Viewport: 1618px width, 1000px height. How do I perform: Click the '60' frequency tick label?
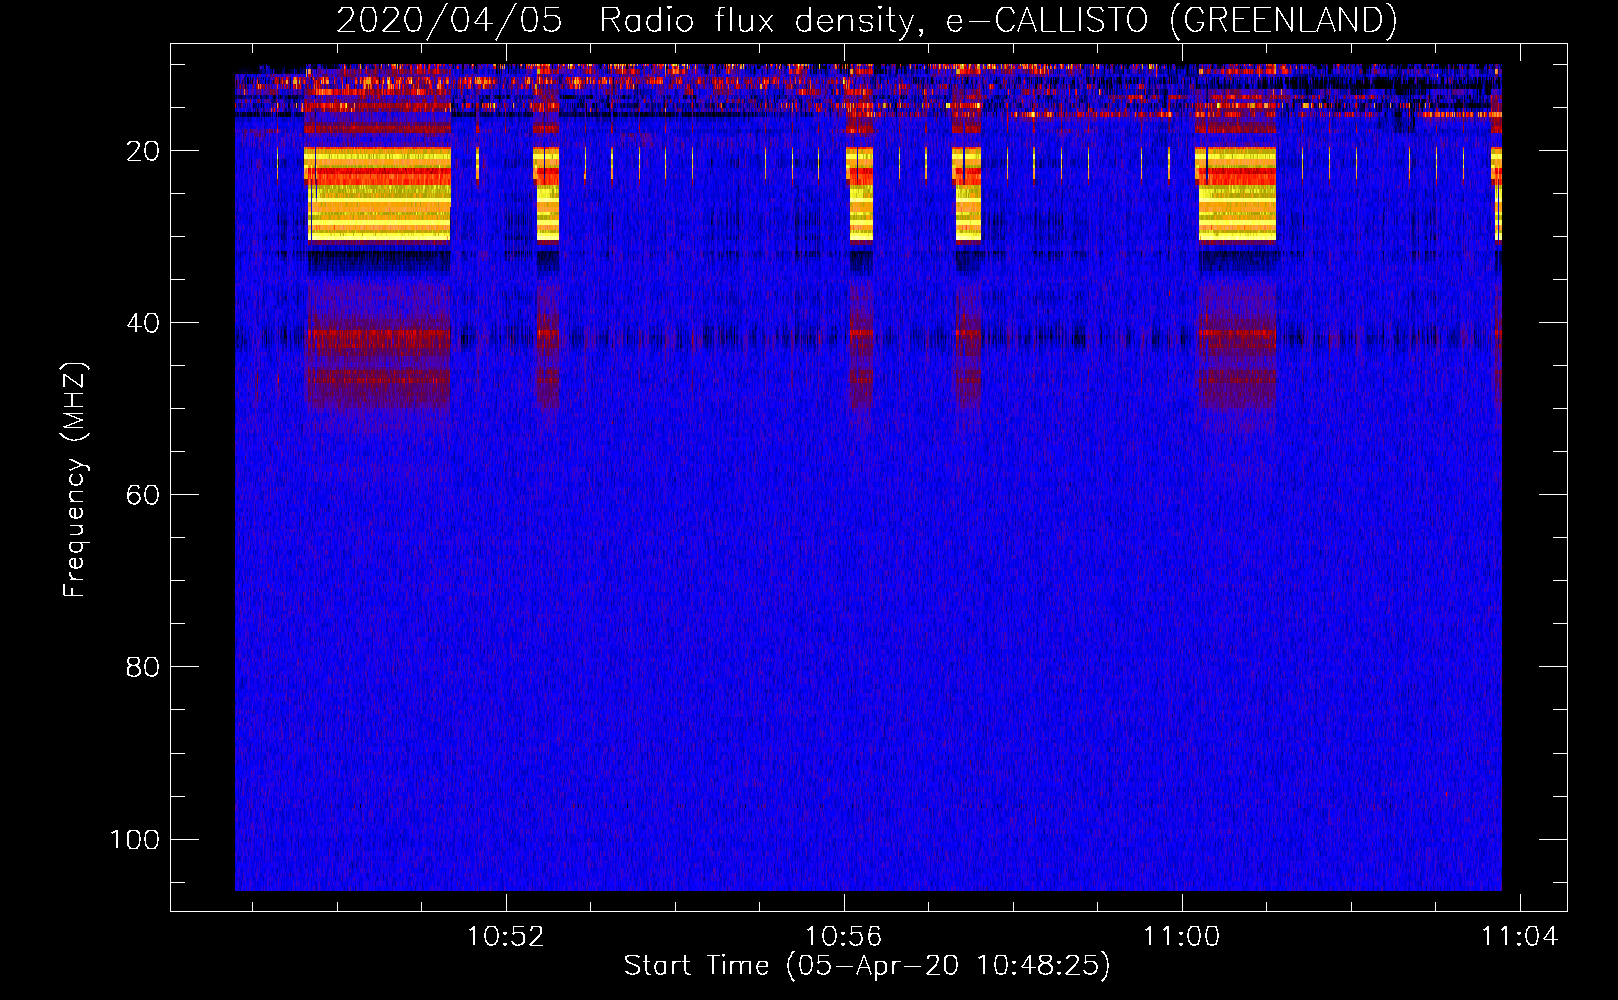coord(143,495)
